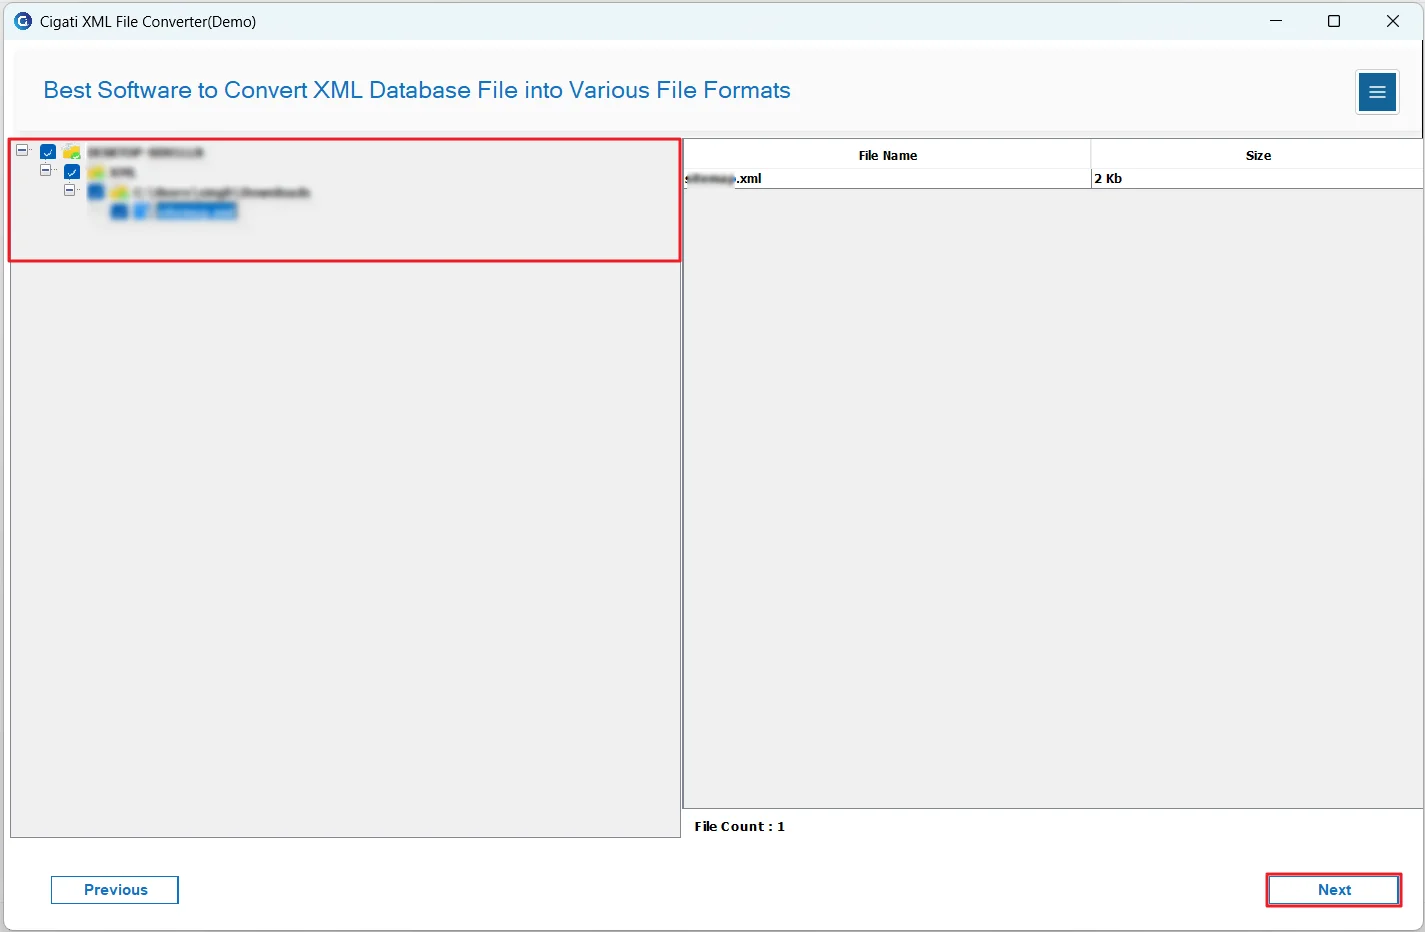The width and height of the screenshot is (1425, 932).
Task: Select the .xml file row in list
Action: (x=1053, y=179)
